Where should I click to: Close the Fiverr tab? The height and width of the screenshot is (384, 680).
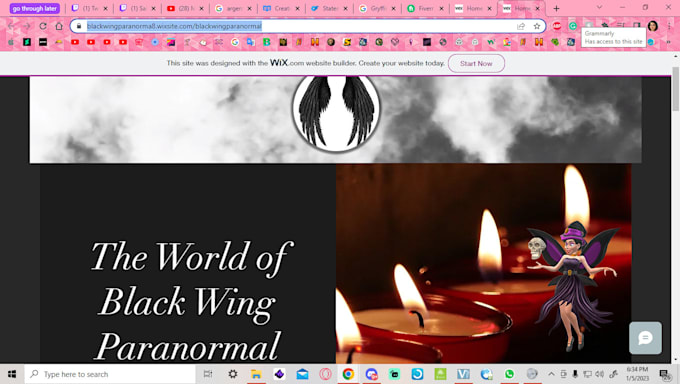(x=441, y=8)
